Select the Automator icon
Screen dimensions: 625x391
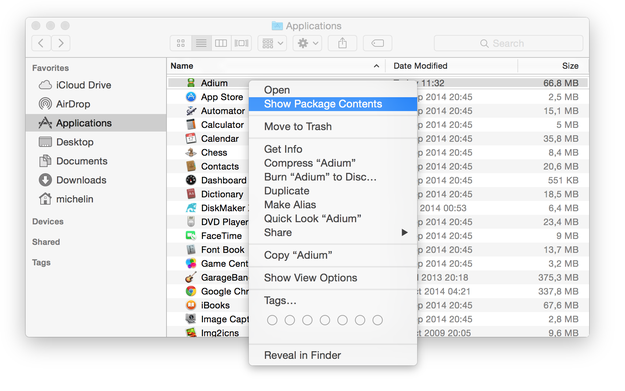pos(191,111)
